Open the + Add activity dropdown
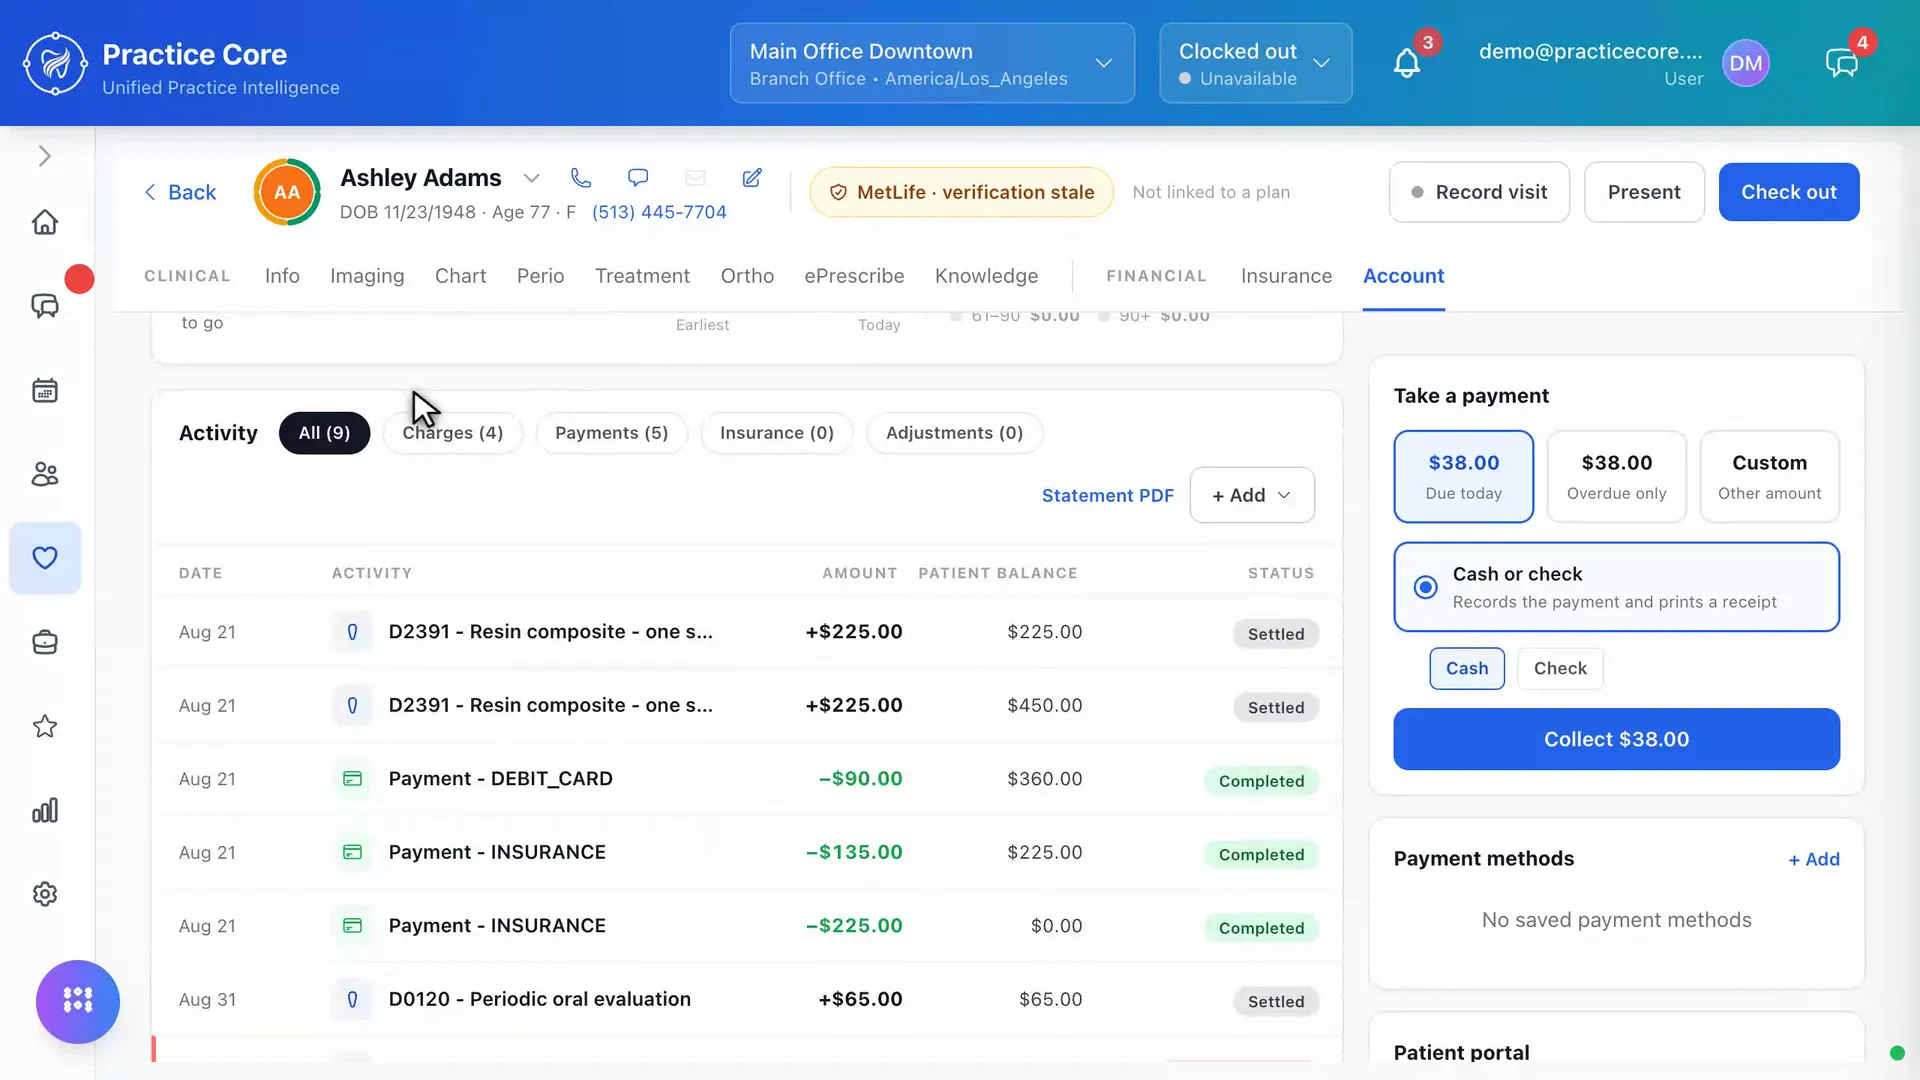 pyautogui.click(x=1252, y=495)
